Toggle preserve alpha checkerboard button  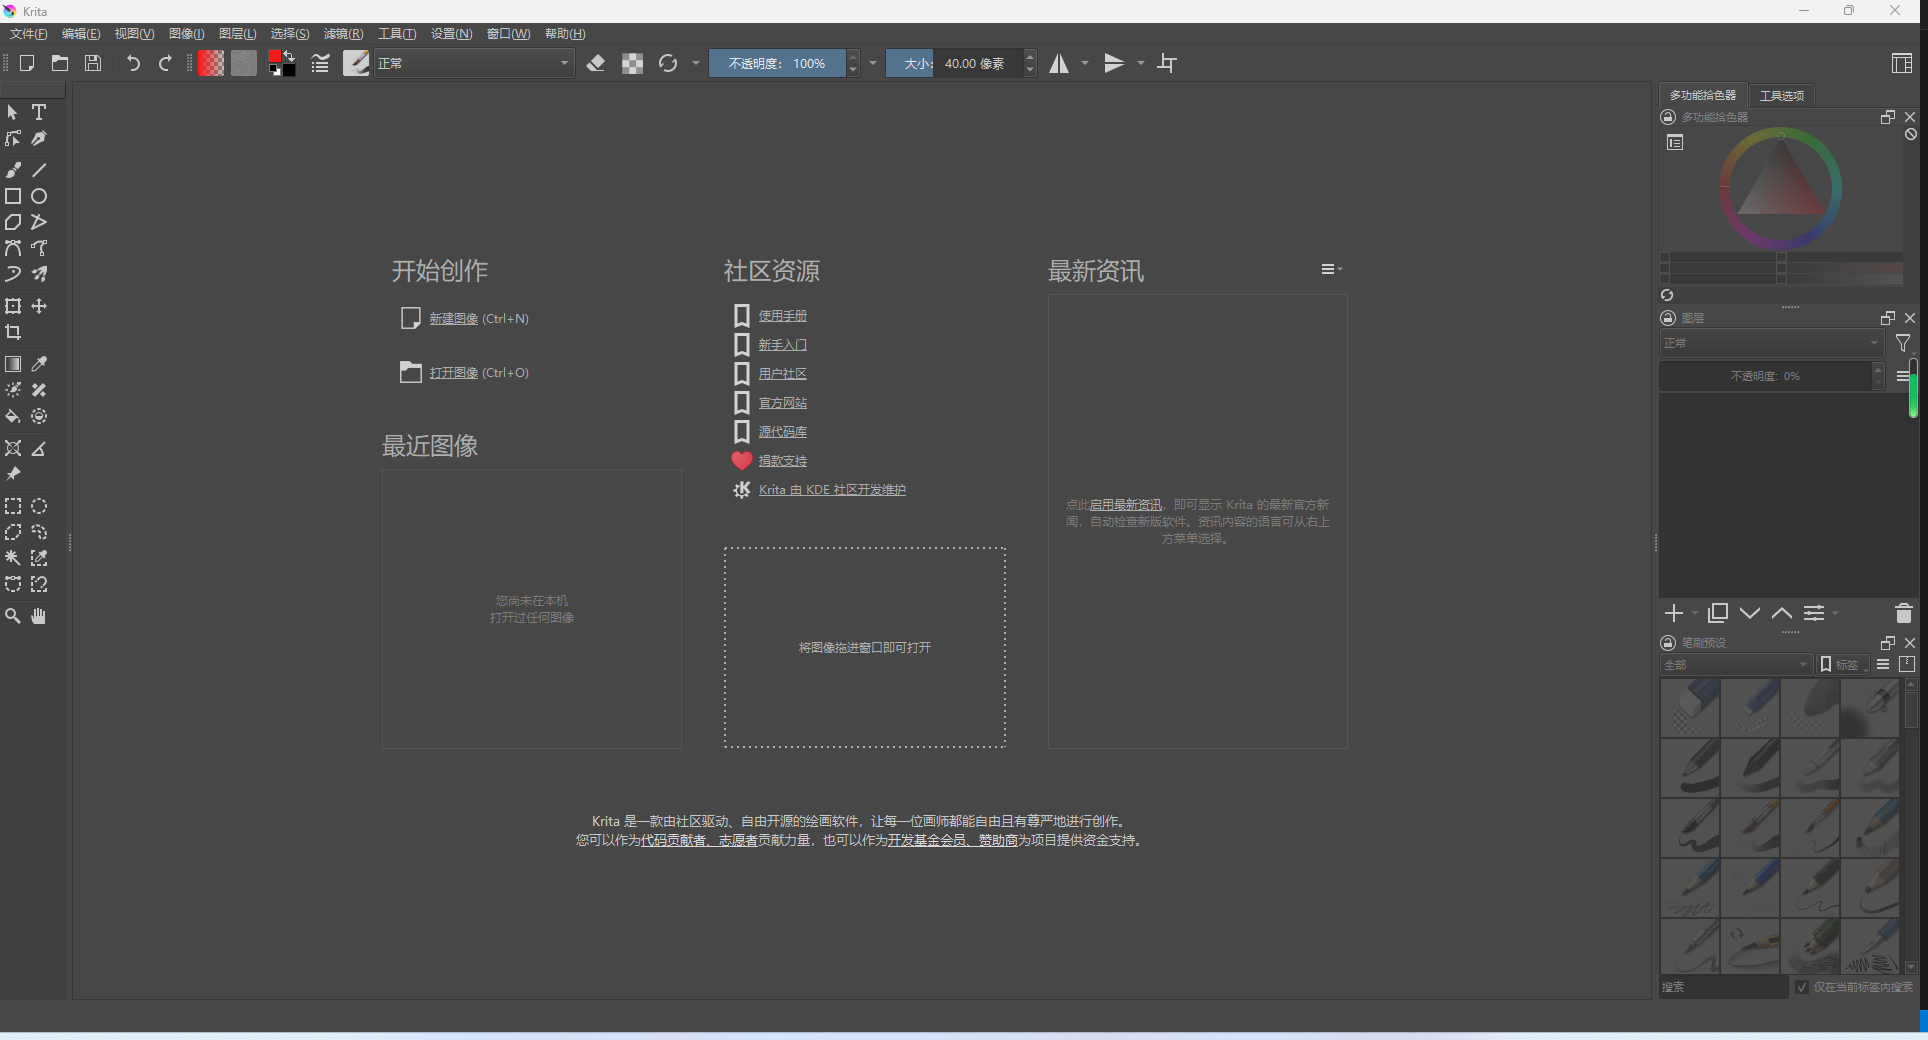[632, 64]
